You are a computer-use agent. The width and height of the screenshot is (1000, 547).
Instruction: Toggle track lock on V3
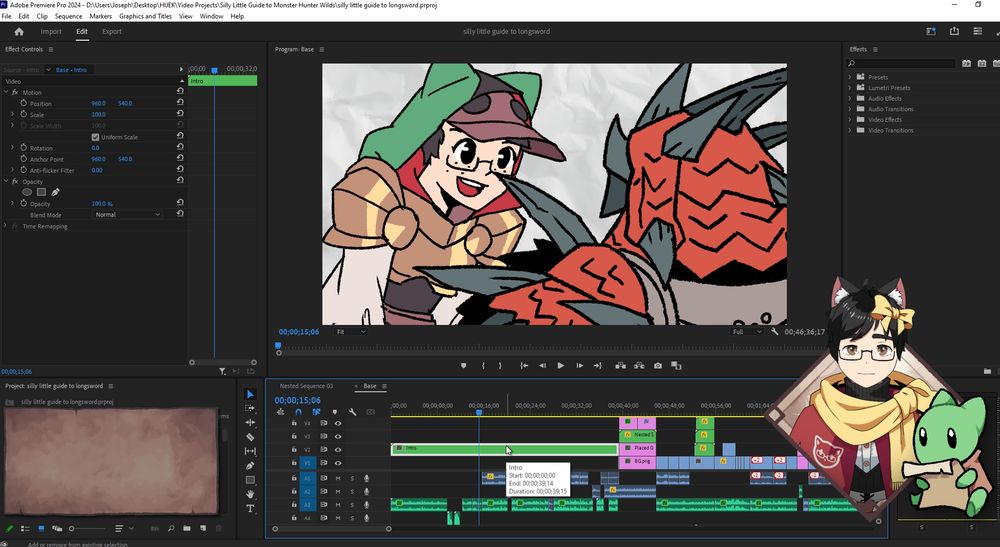tap(294, 437)
